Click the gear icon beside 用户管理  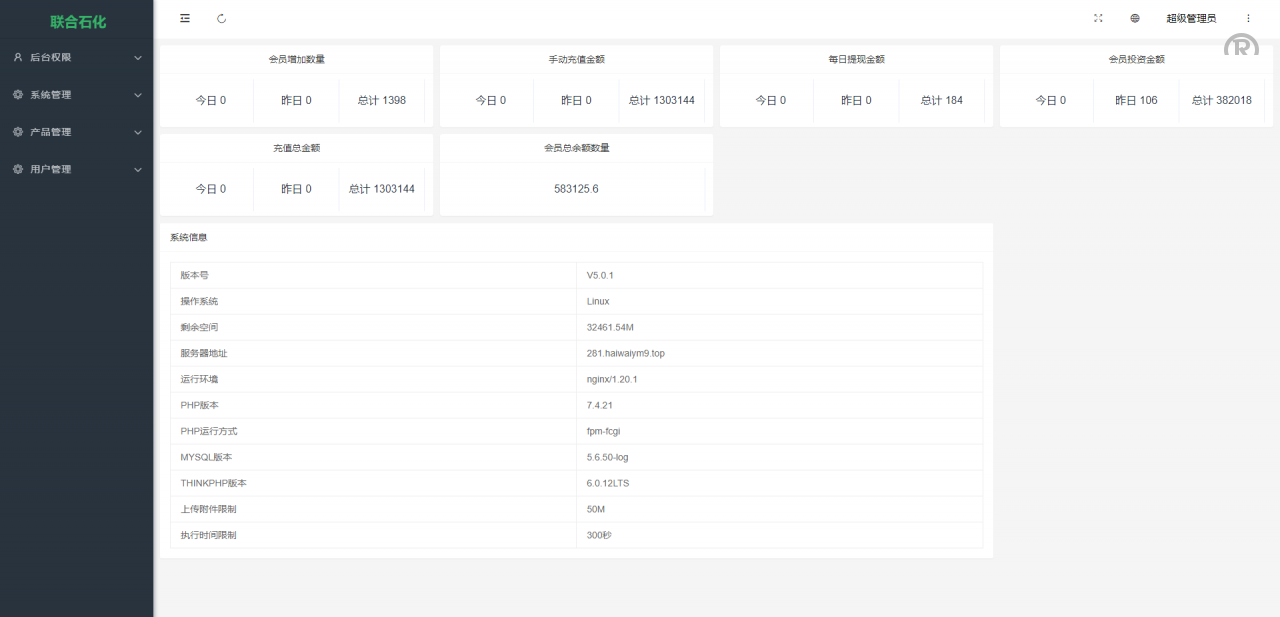18,170
